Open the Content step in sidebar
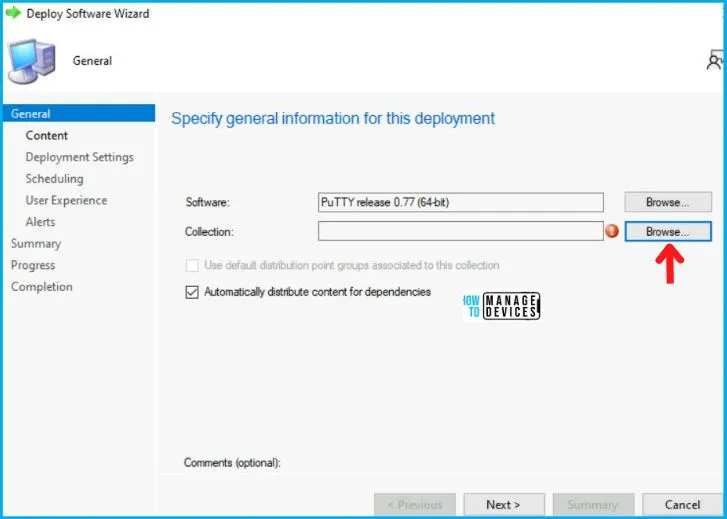 click(47, 135)
